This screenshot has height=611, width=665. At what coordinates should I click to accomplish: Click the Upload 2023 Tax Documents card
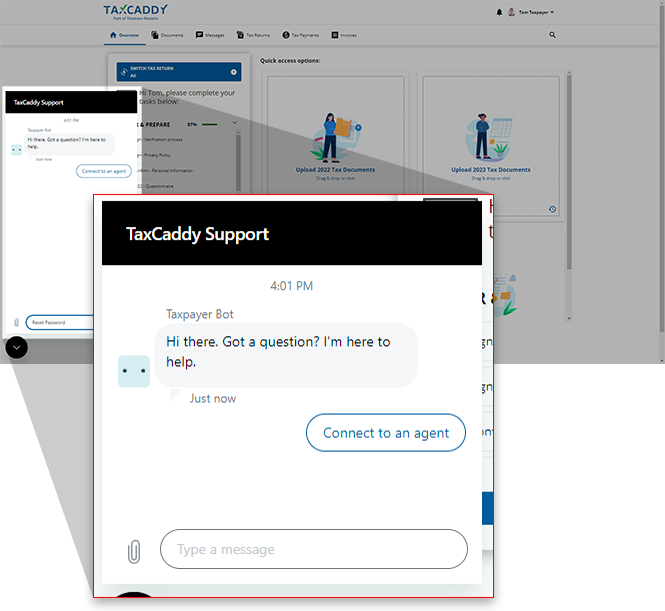[x=491, y=146]
